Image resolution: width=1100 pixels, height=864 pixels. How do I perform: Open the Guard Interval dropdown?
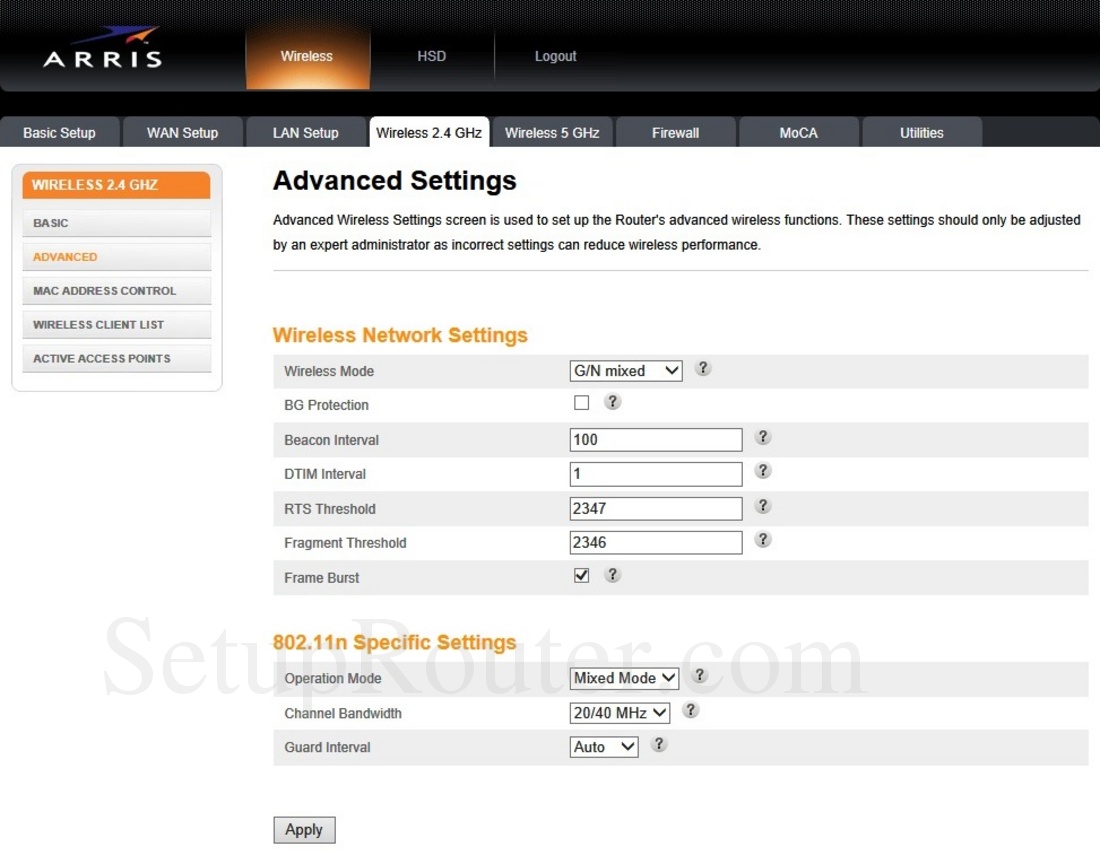604,746
